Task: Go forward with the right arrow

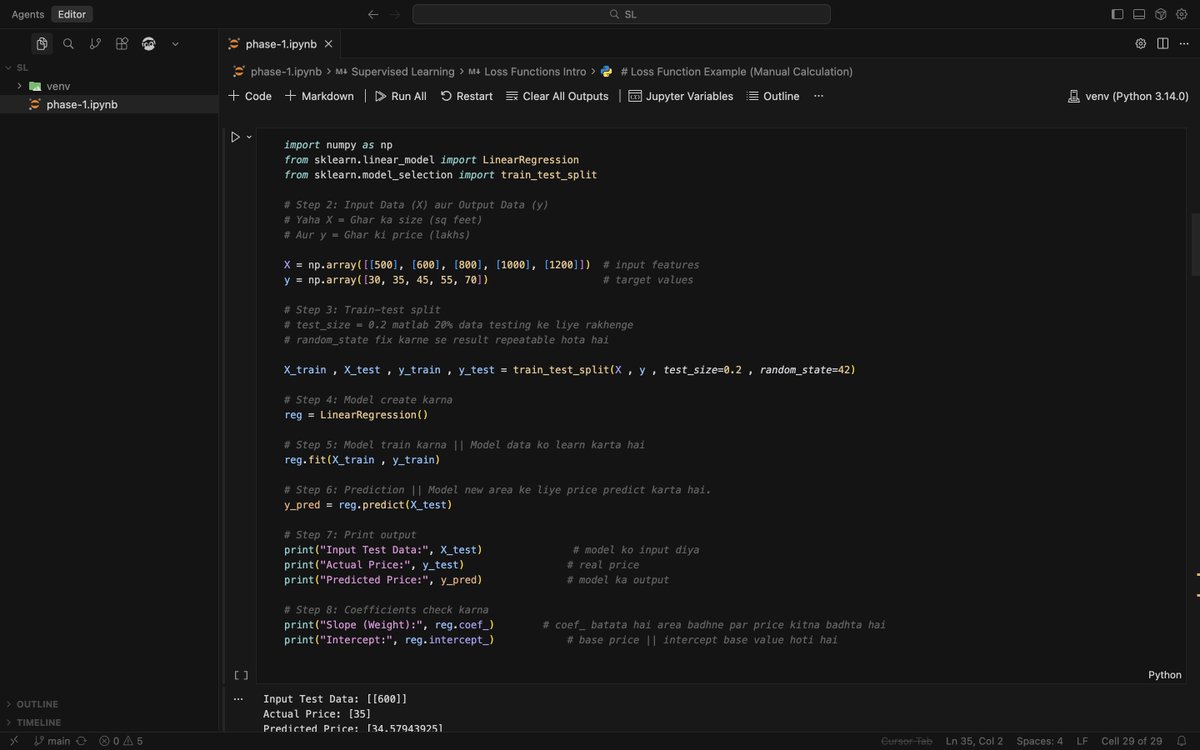Action: [395, 14]
